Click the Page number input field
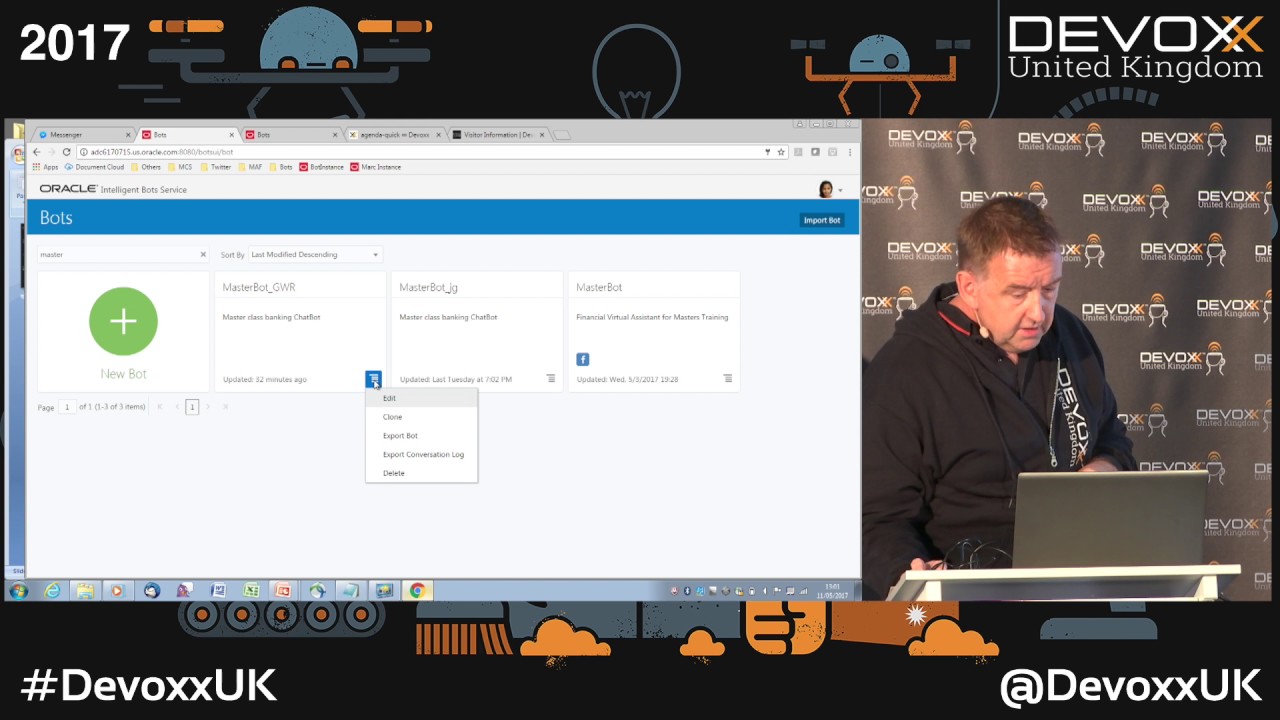The width and height of the screenshot is (1280, 720). [x=67, y=407]
